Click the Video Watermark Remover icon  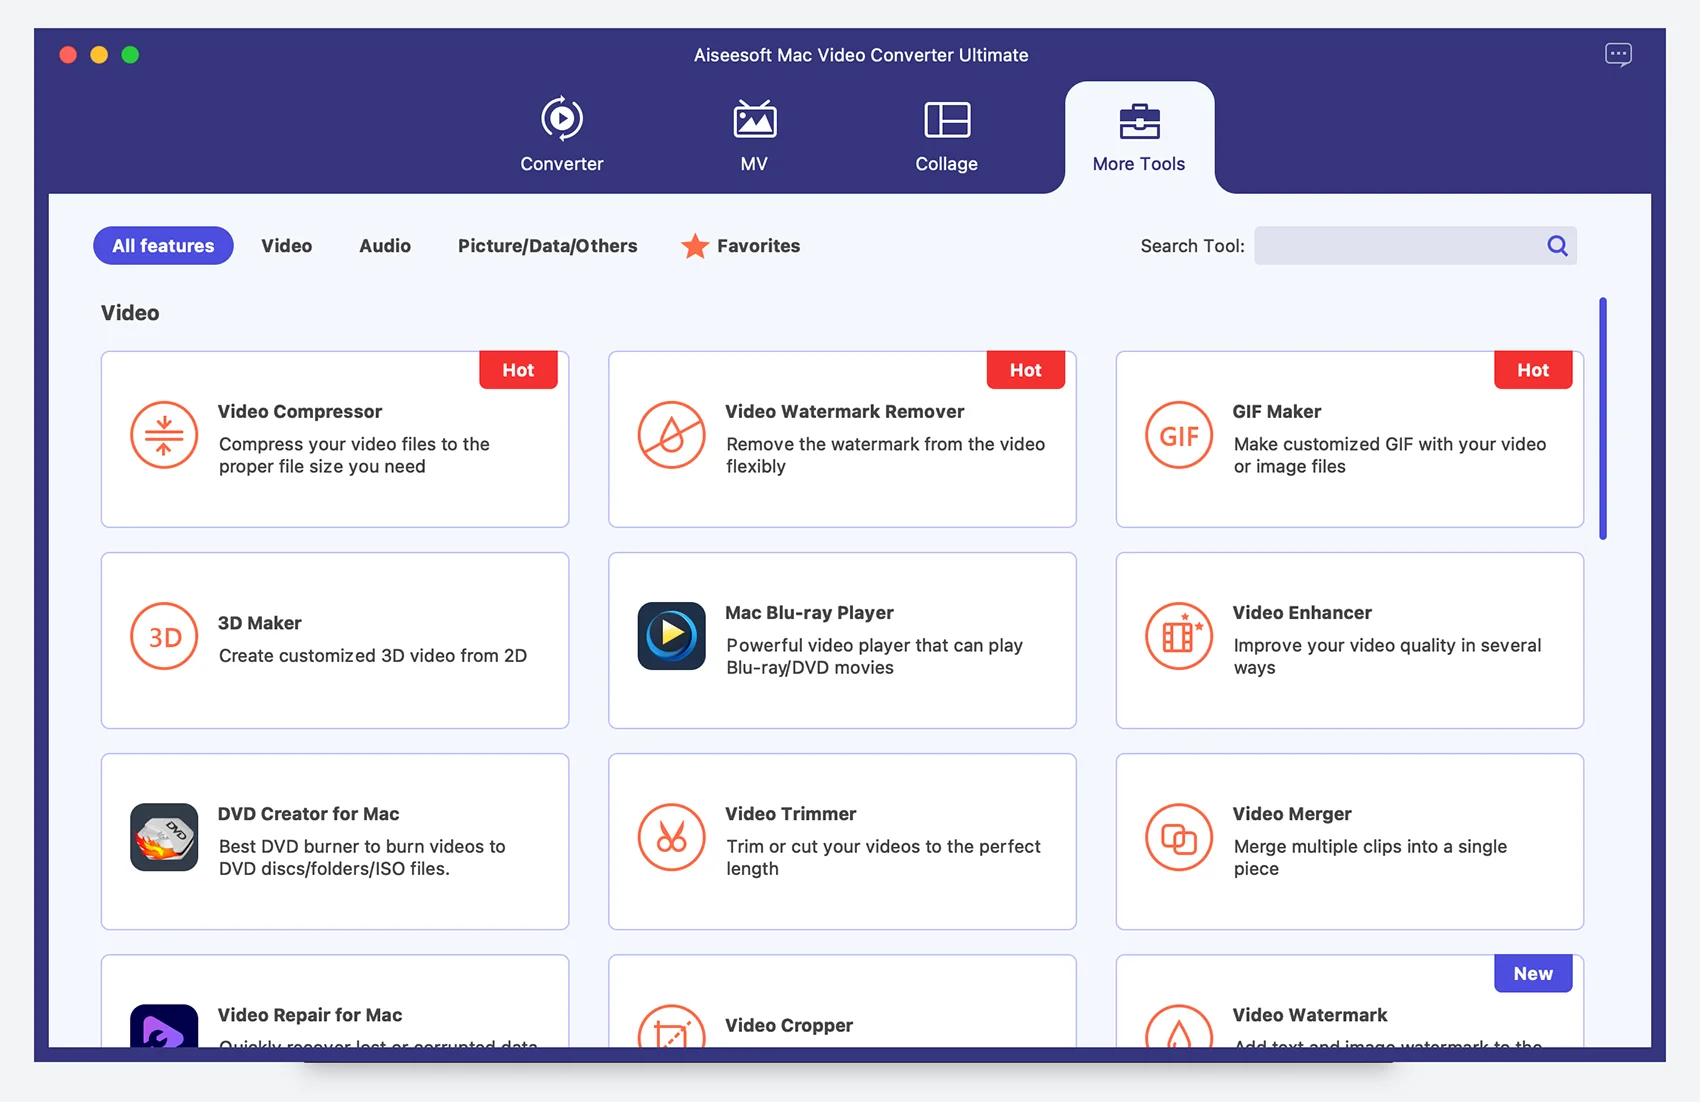pos(671,436)
